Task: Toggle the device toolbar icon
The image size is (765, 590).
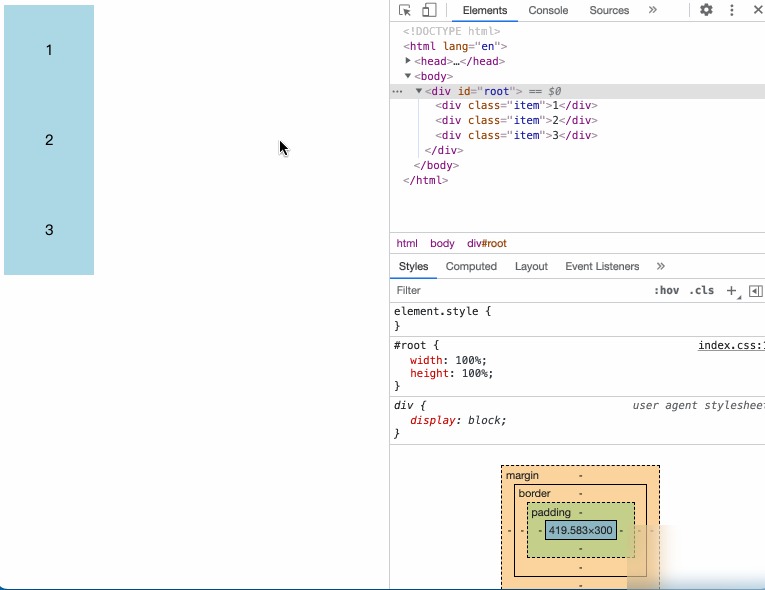Action: (429, 10)
